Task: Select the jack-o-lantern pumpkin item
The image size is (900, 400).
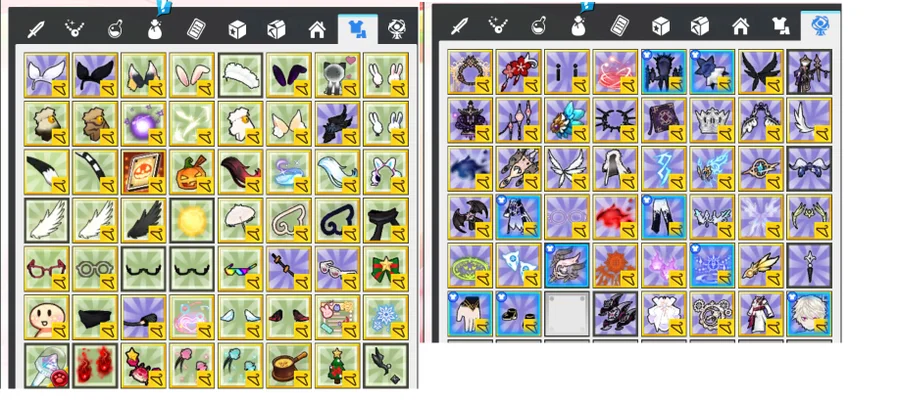Action: coord(192,172)
